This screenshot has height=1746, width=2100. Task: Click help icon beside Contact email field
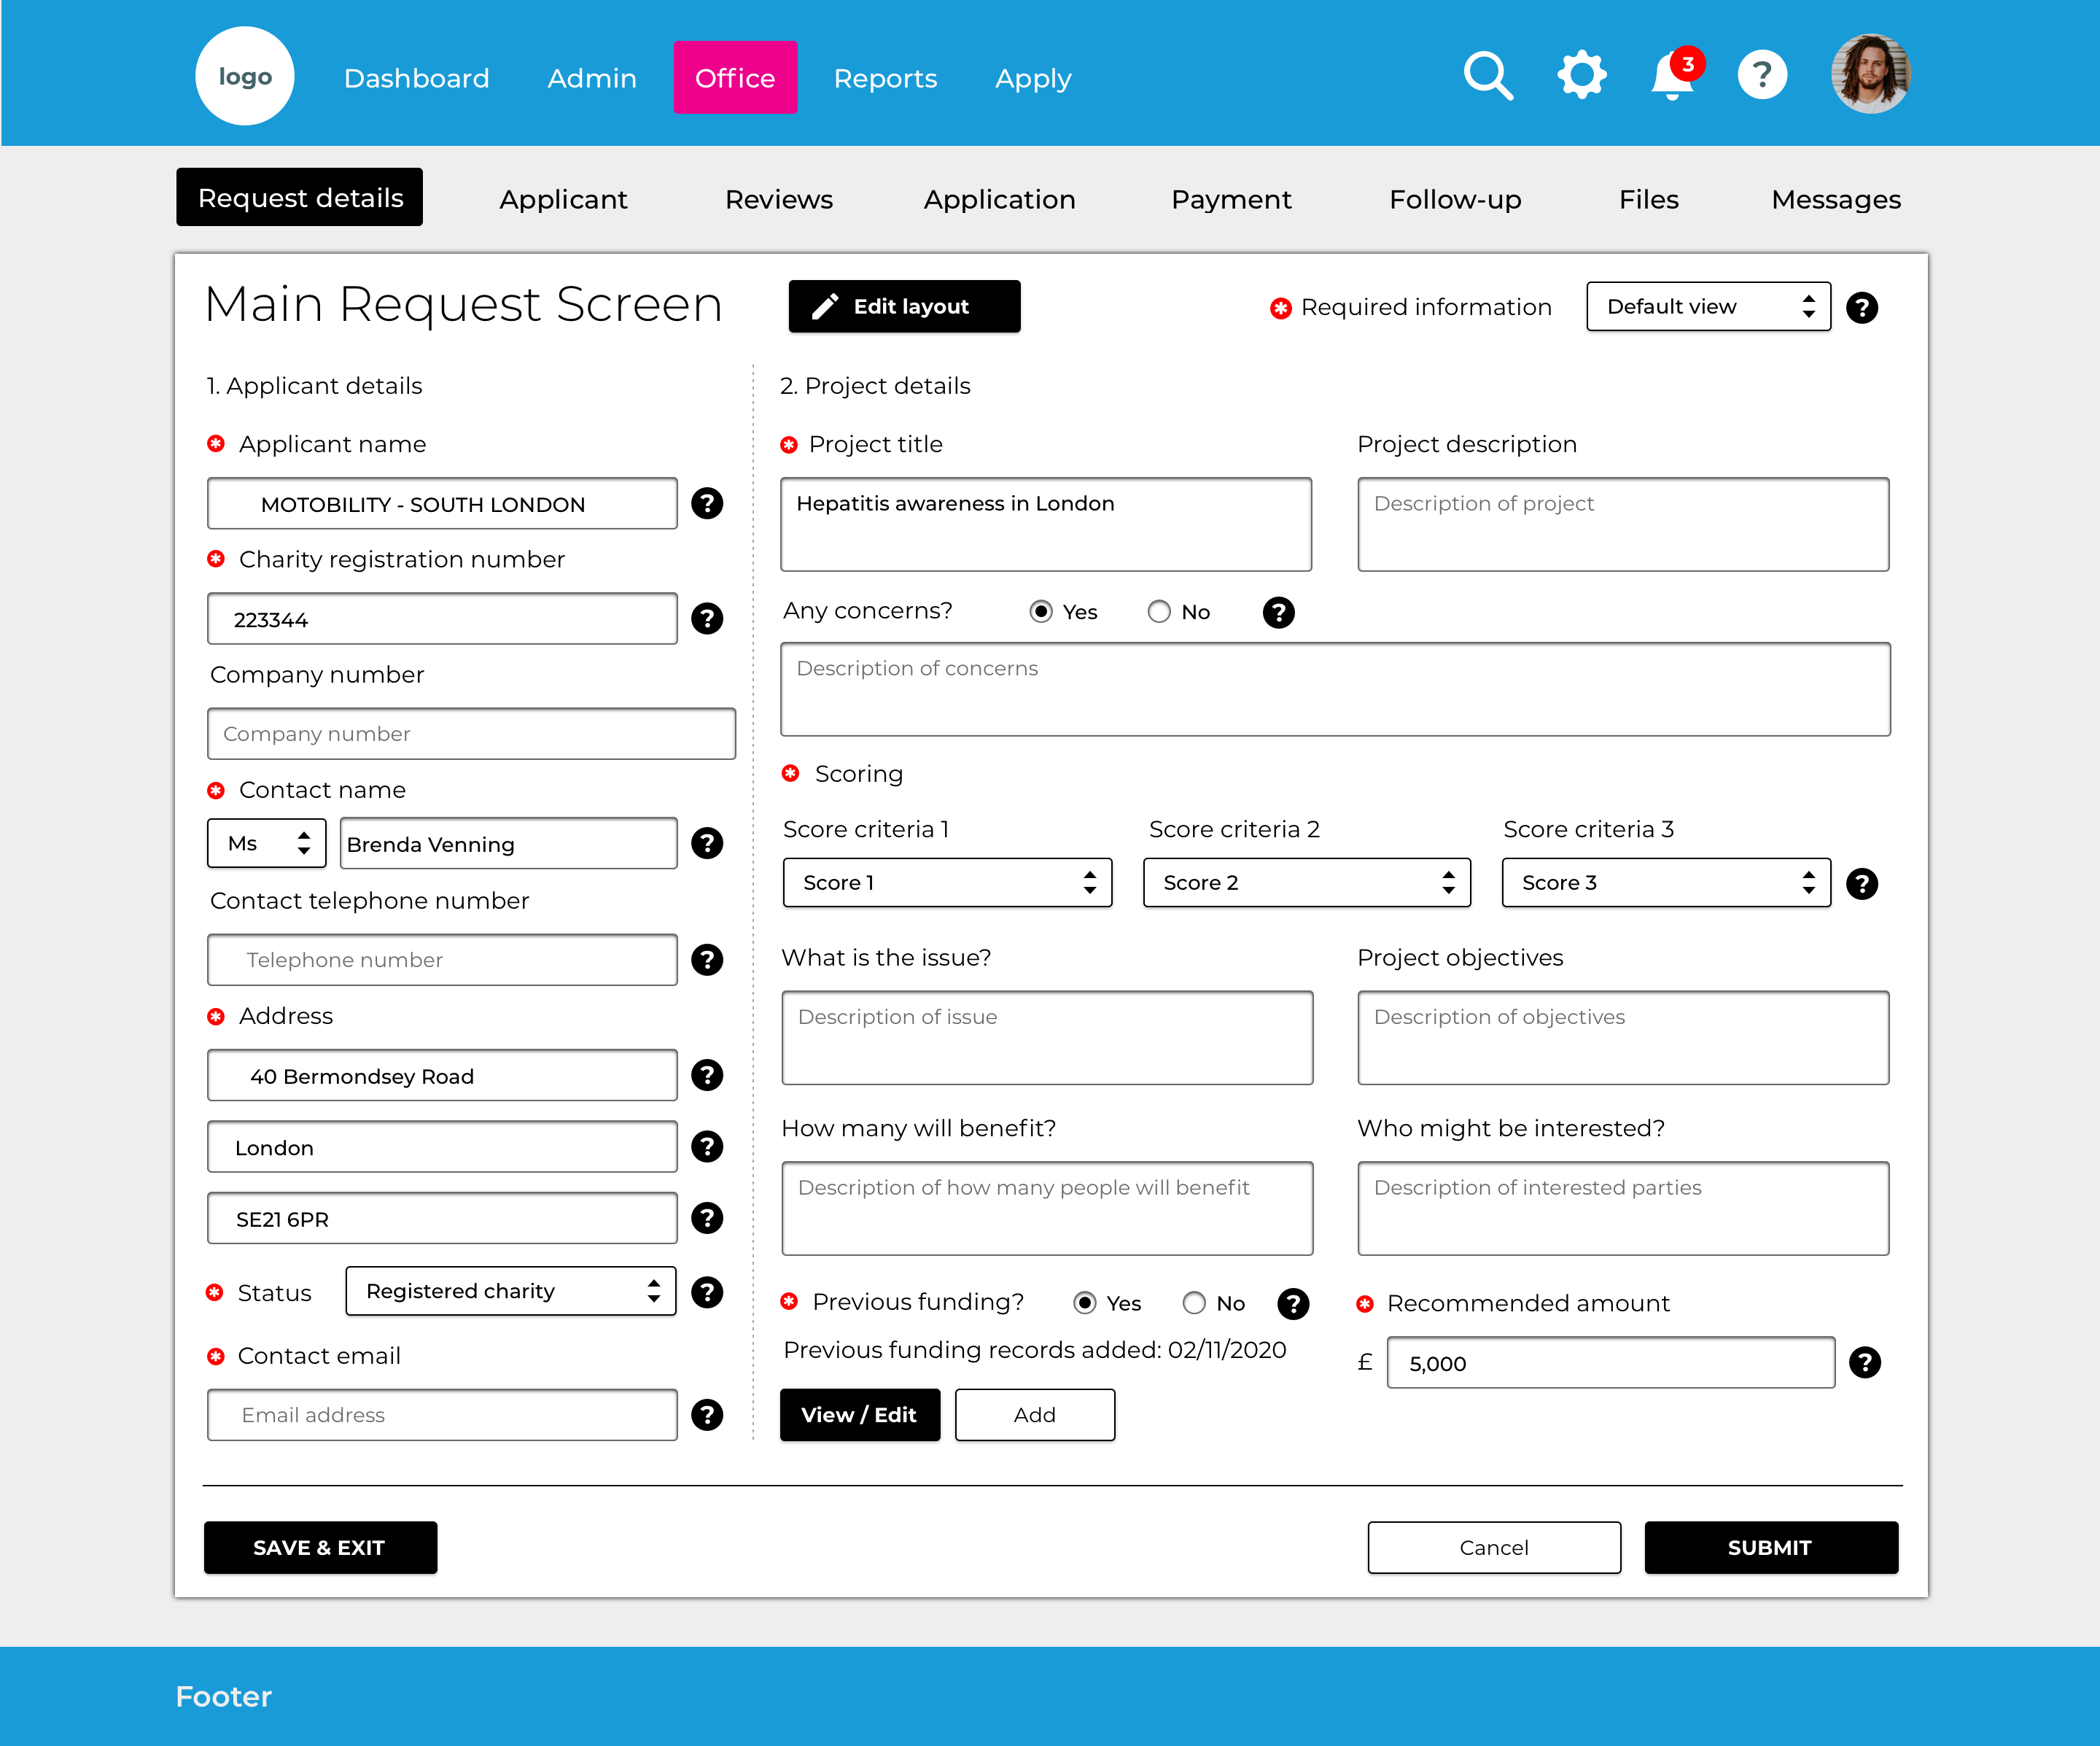coord(707,1414)
